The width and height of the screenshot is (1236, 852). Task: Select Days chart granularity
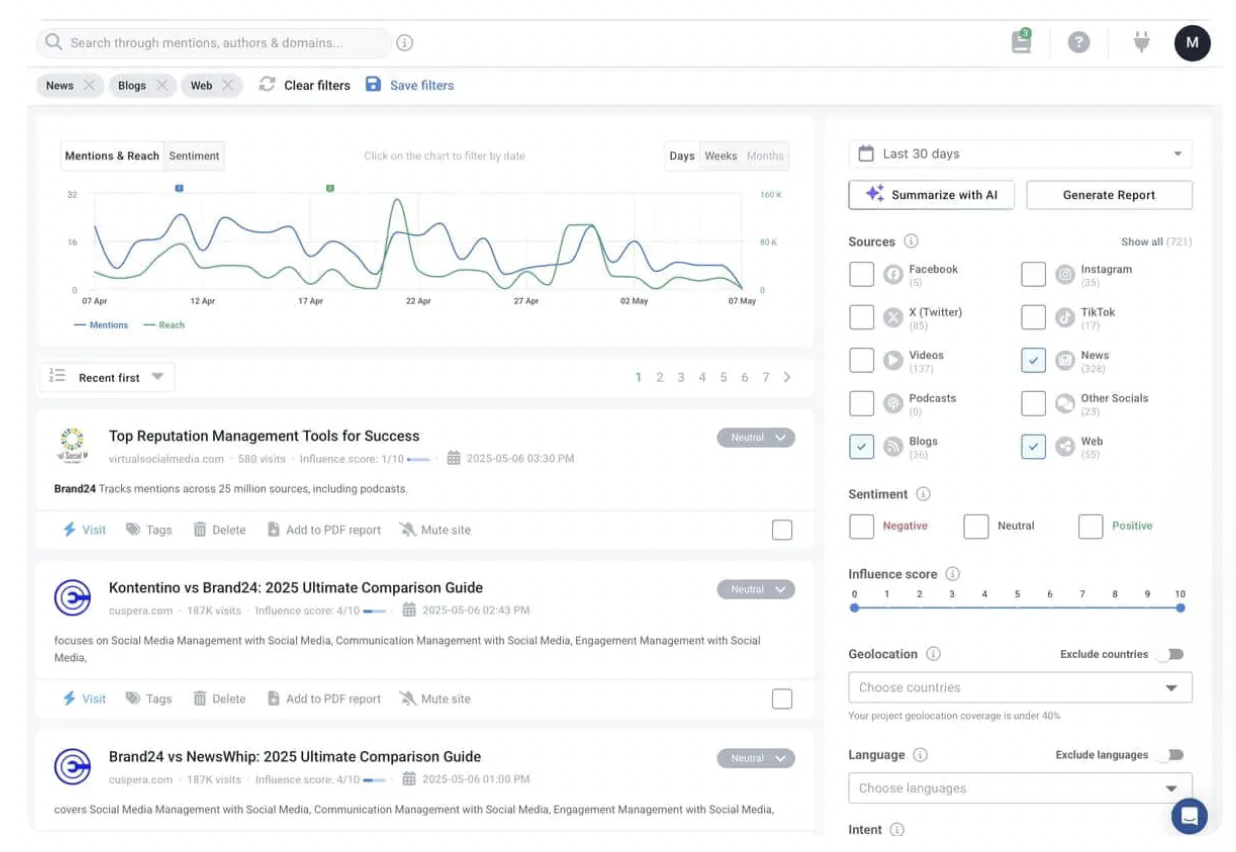[682, 156]
